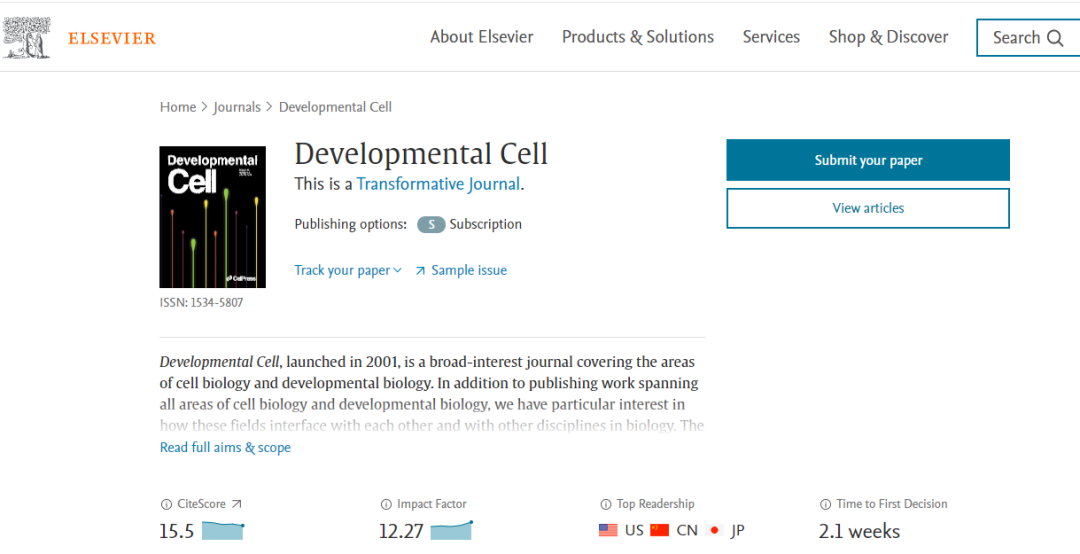This screenshot has width=1080, height=554.
Task: Open the Shop & Discover menu
Action: point(888,37)
